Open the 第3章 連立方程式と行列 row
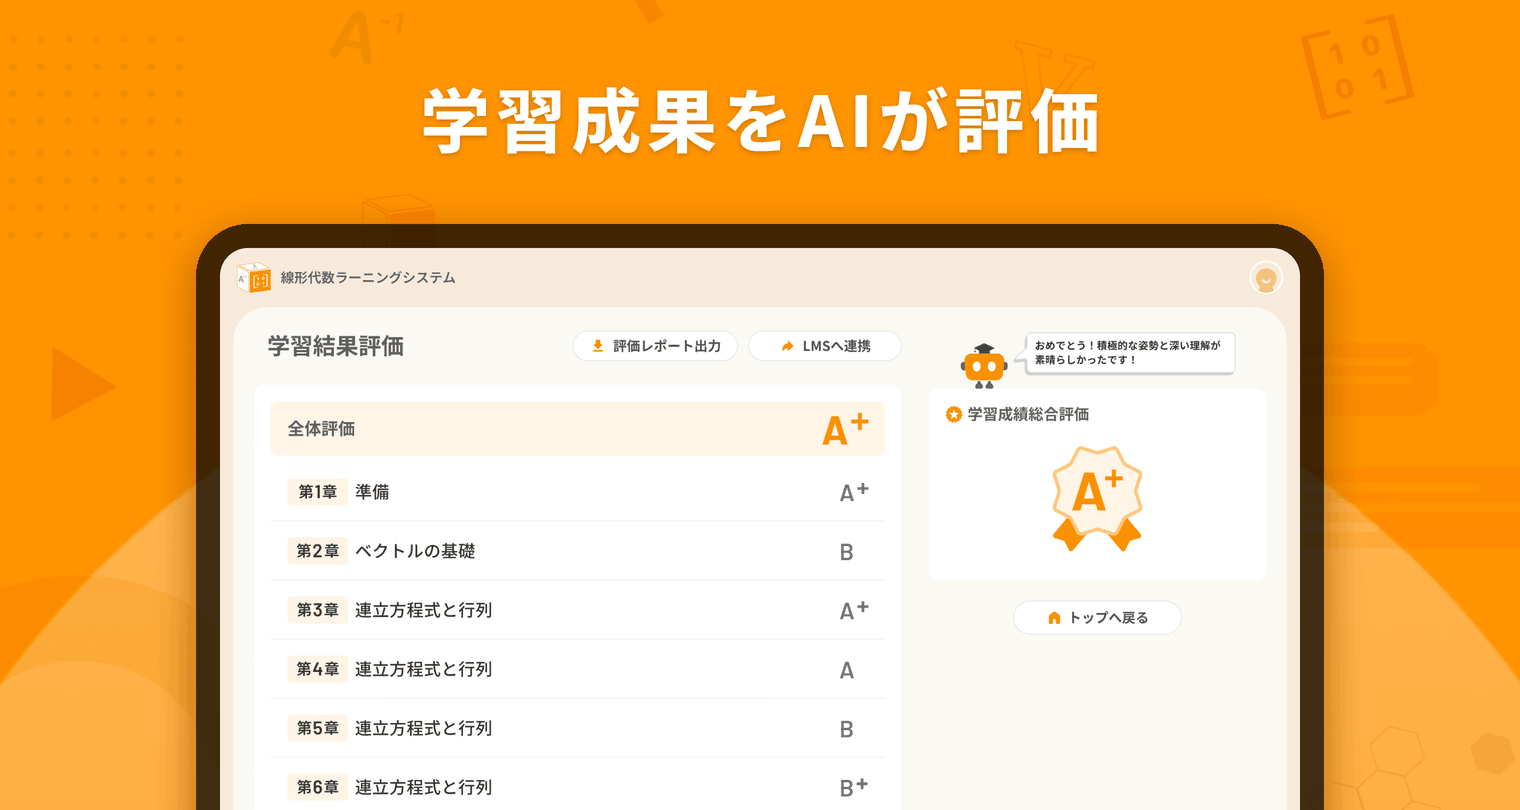Viewport: 1520px width, 810px height. tap(577, 610)
